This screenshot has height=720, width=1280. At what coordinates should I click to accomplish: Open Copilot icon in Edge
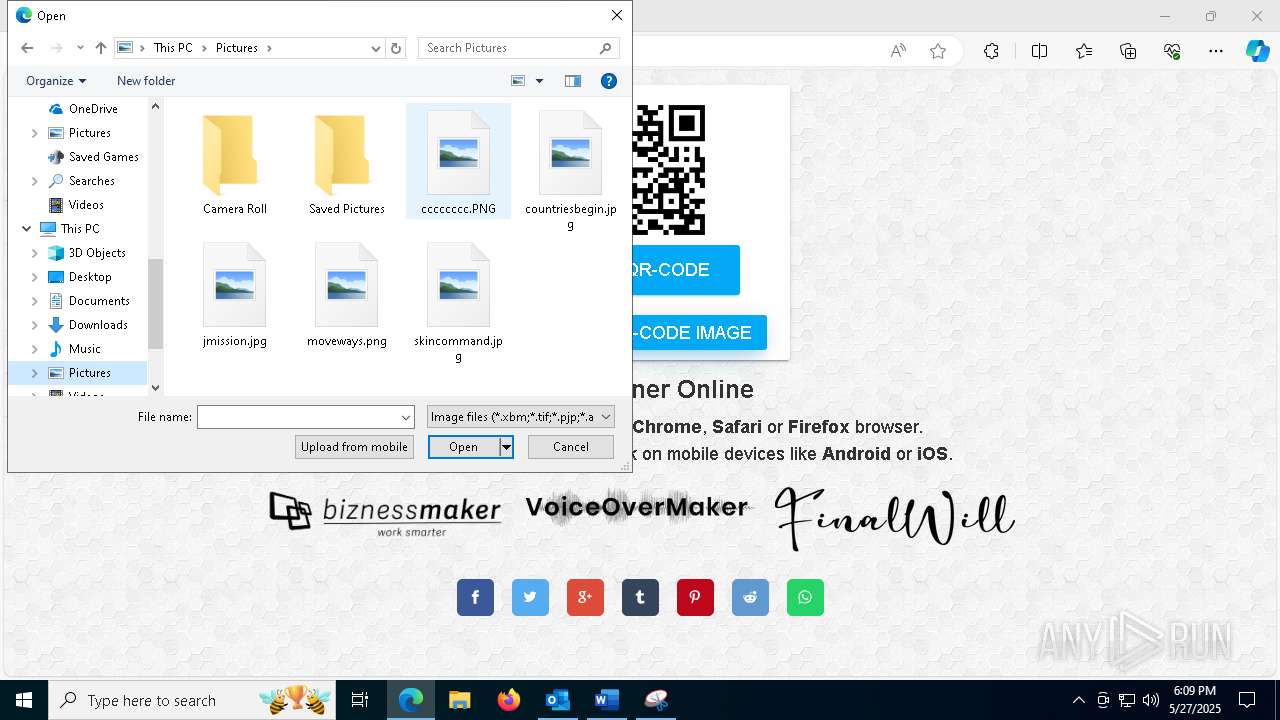tap(1257, 51)
